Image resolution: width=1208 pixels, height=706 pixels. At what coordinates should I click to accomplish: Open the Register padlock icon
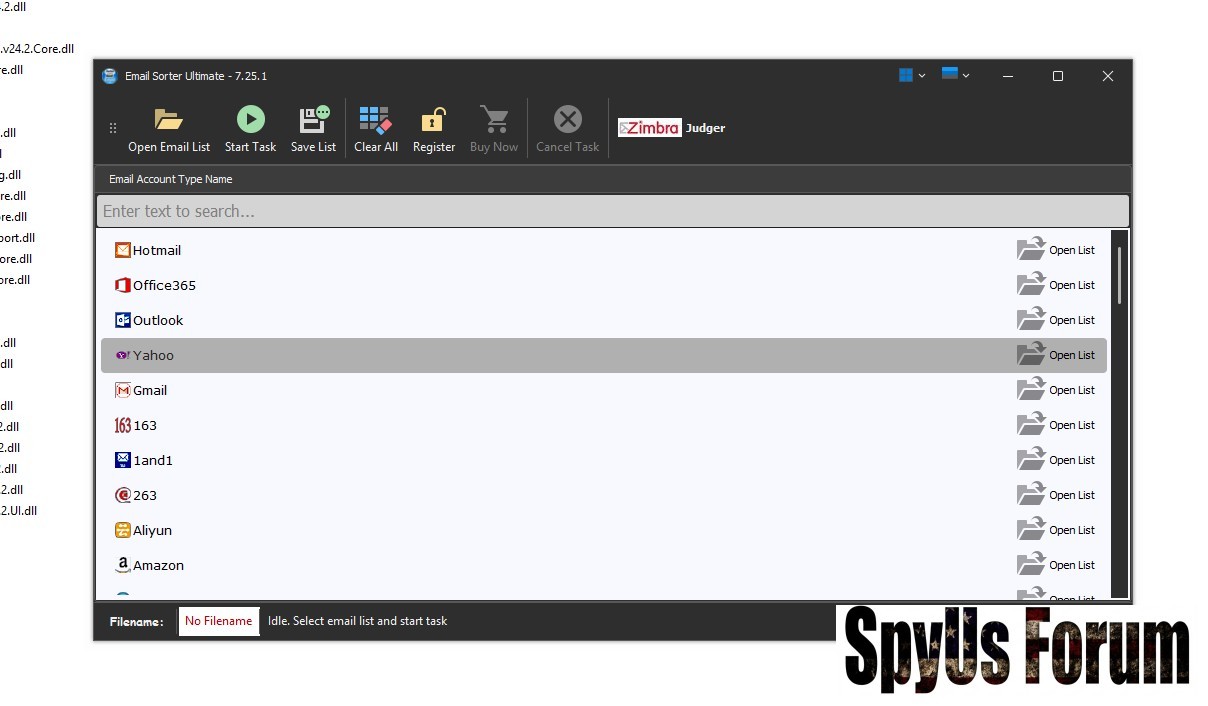coord(433,120)
